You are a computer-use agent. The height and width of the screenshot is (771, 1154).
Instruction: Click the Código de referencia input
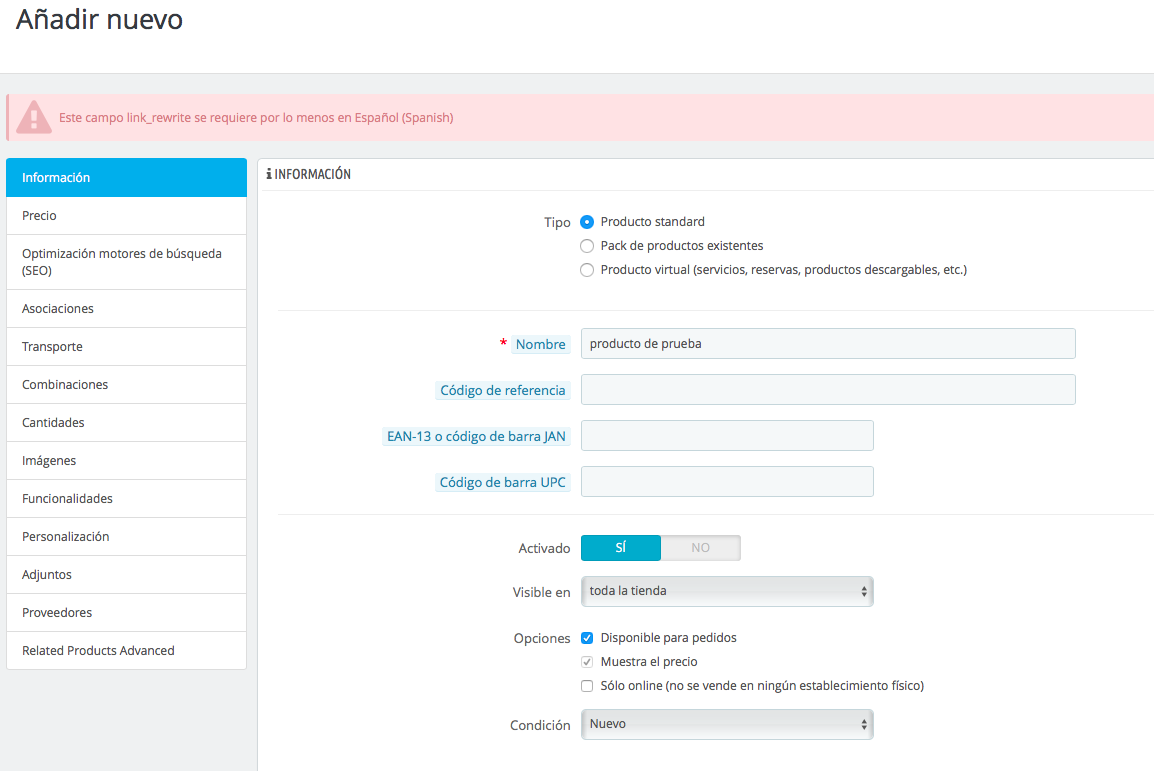(828, 390)
